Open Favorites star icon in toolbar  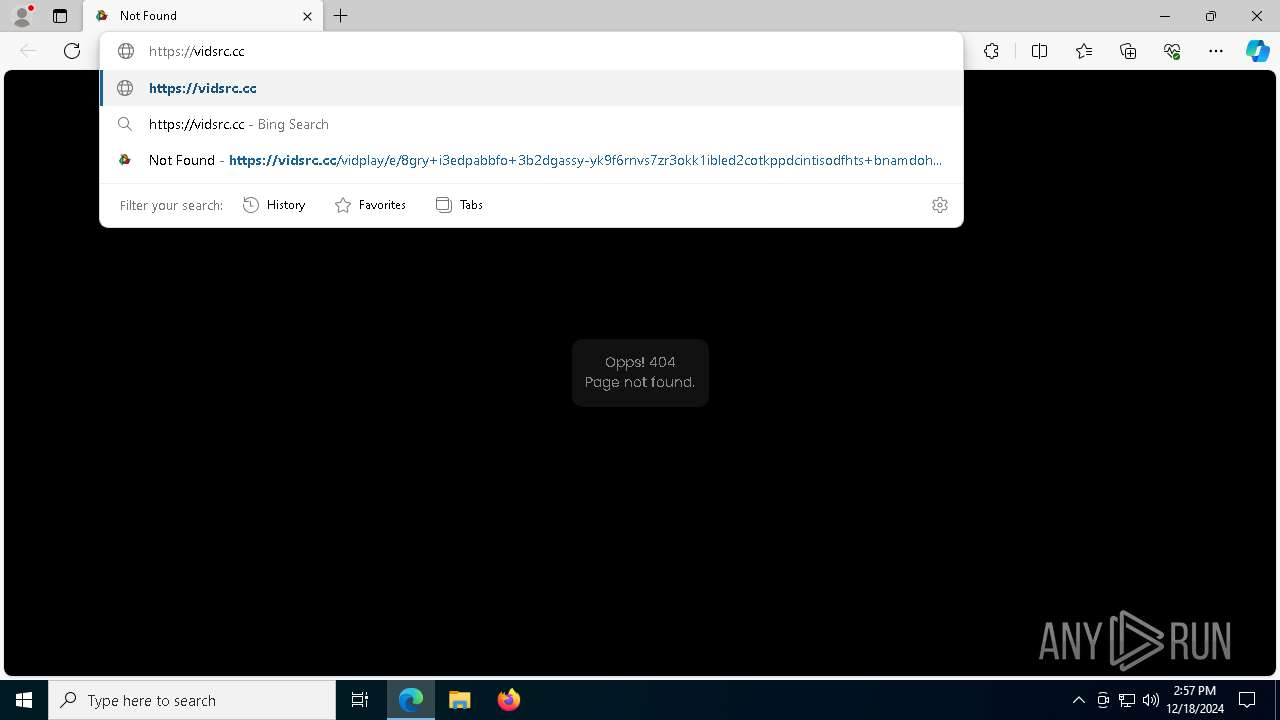point(1084,51)
